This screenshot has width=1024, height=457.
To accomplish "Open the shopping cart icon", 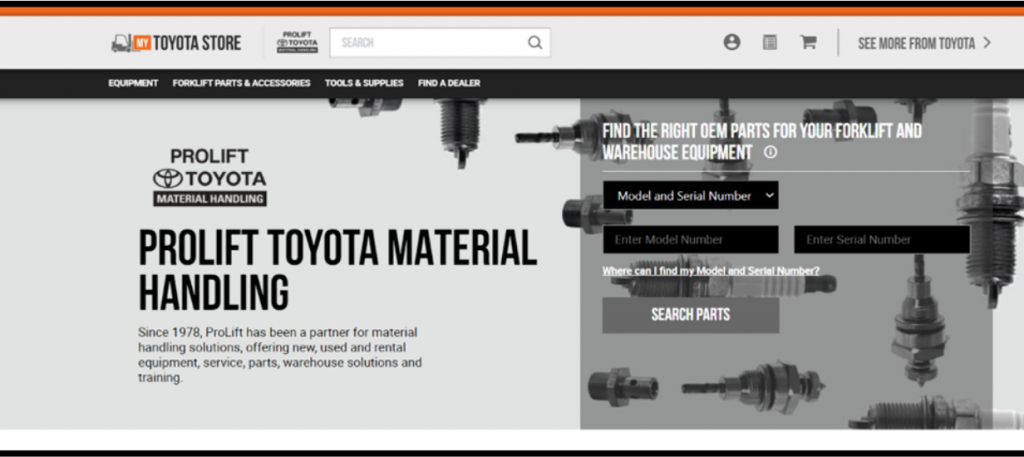I will (808, 42).
